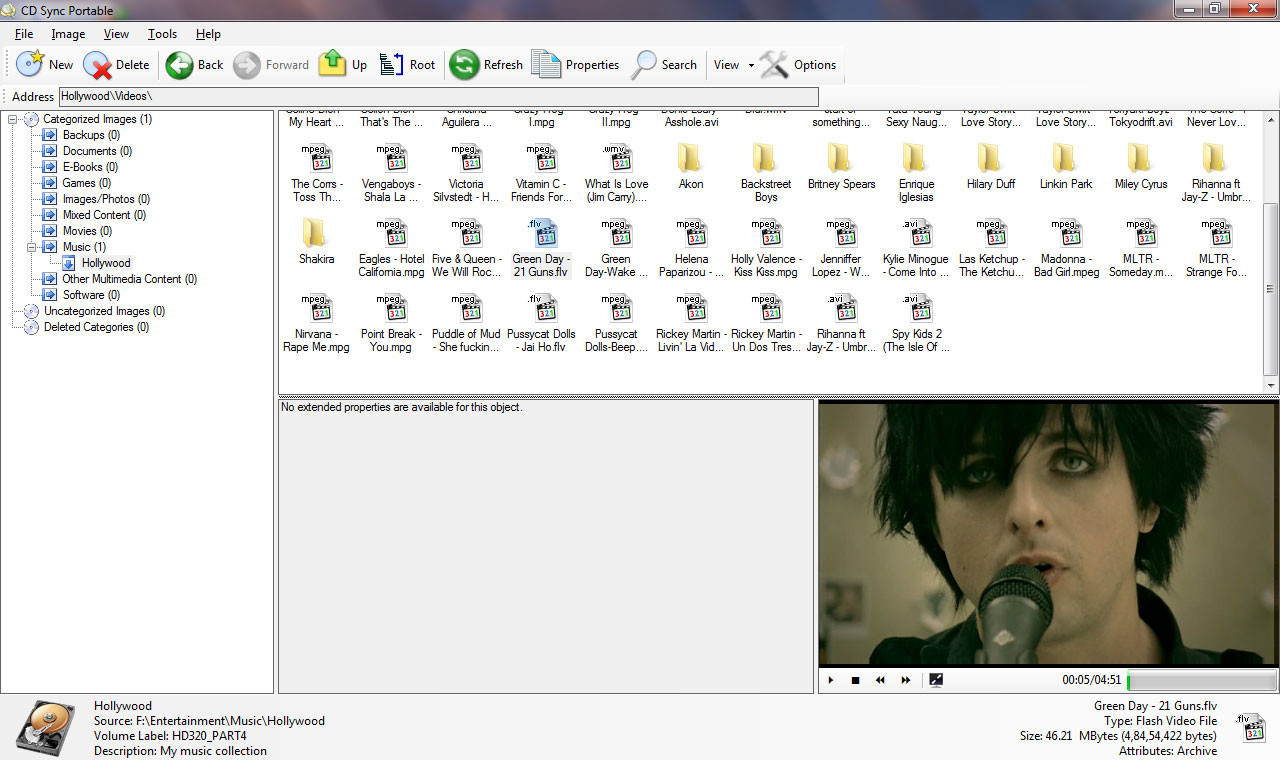Select Software category in tree
1280x760 pixels.
pos(91,295)
